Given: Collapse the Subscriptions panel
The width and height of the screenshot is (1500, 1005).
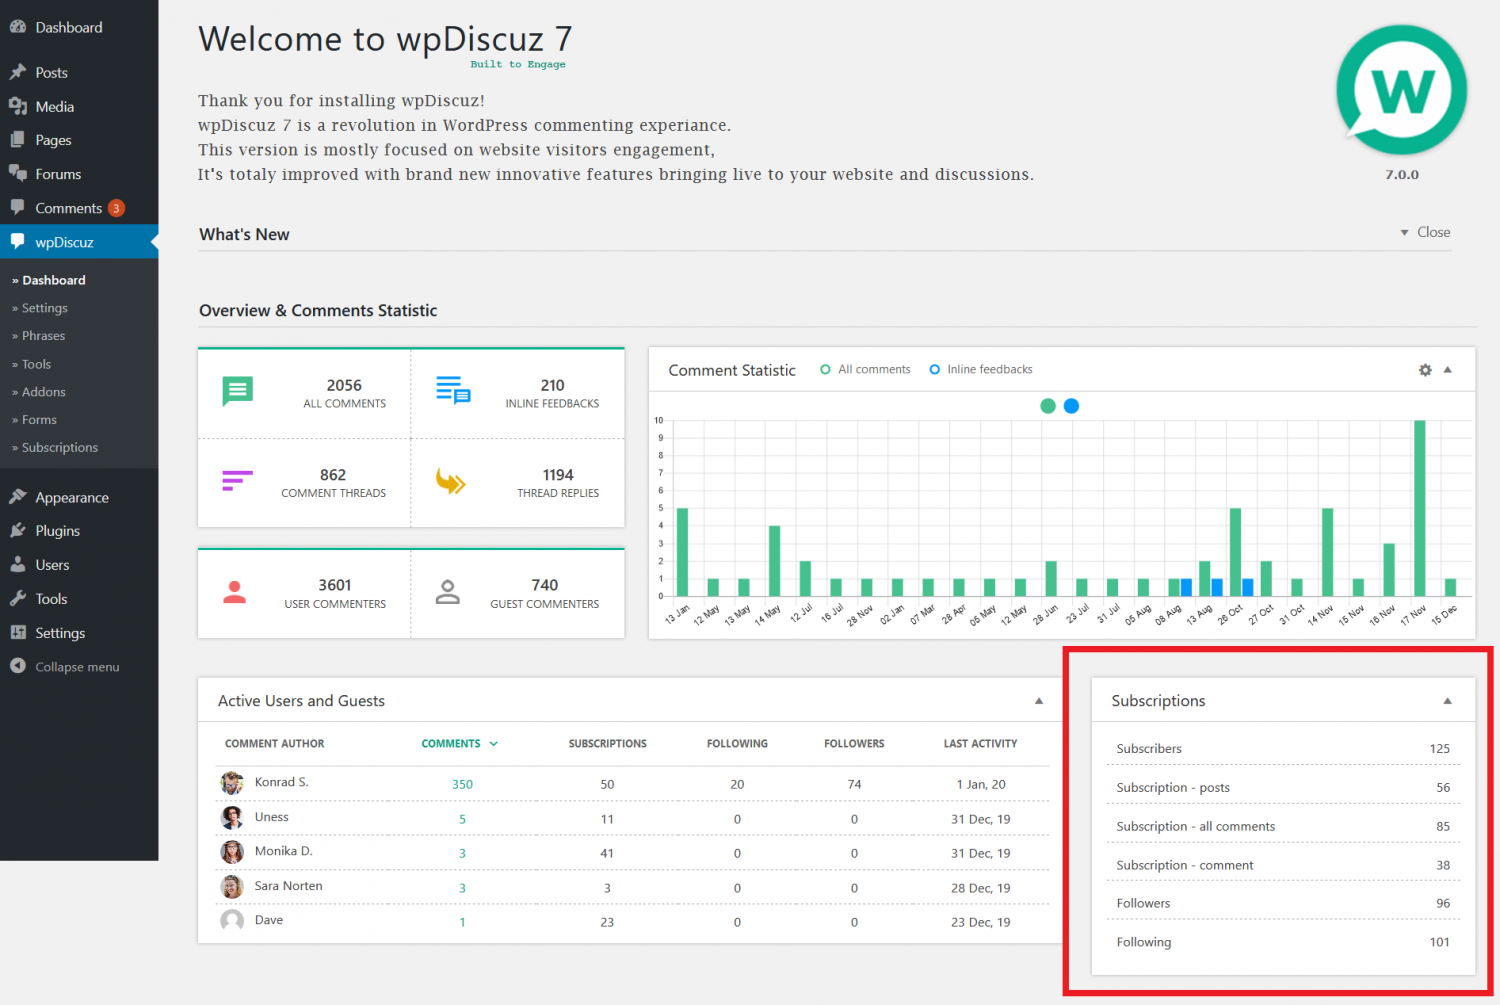Looking at the screenshot, I should [x=1447, y=700].
